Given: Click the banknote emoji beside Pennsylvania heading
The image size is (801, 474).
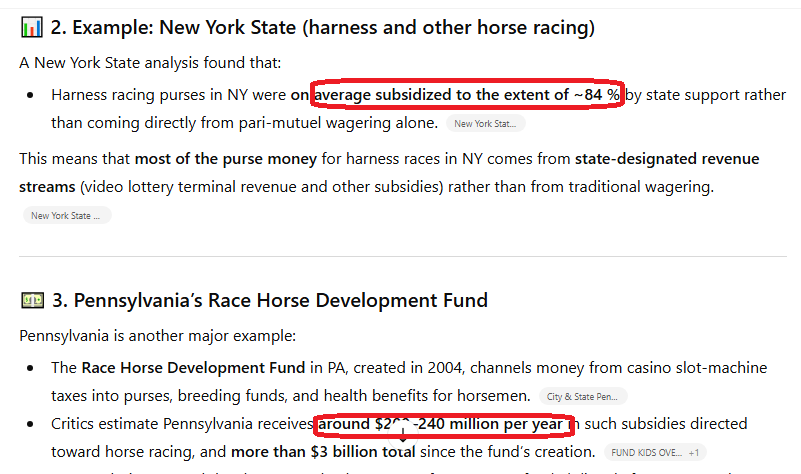Looking at the screenshot, I should (31, 301).
